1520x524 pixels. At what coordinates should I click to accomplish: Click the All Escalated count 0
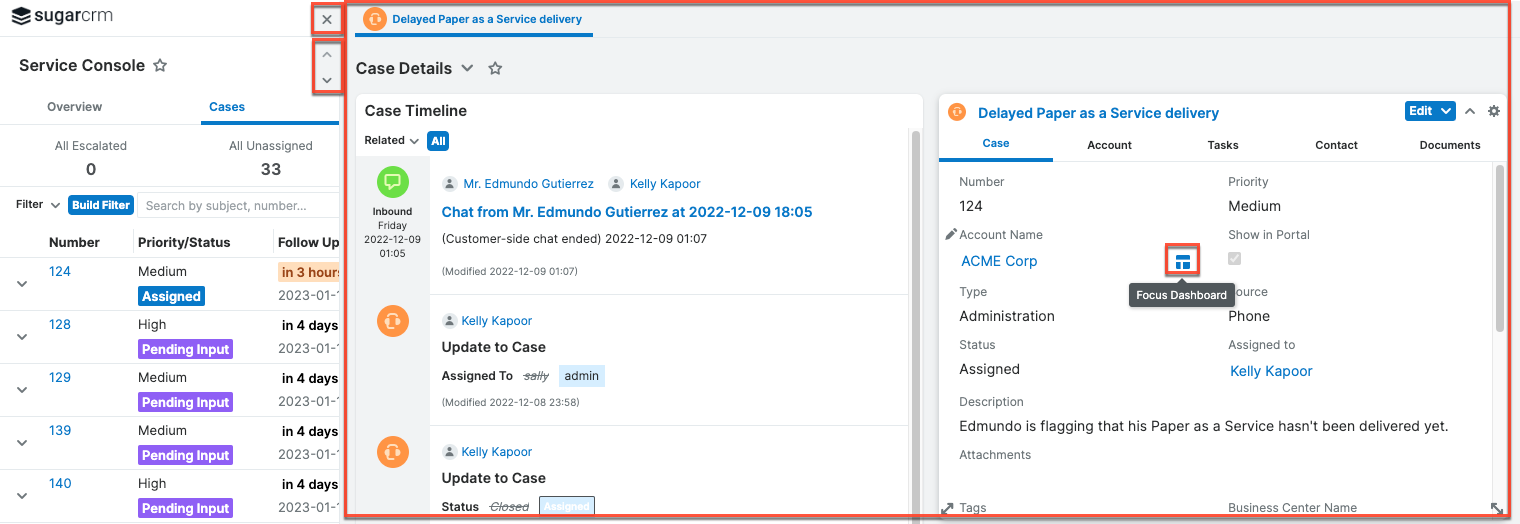[91, 169]
